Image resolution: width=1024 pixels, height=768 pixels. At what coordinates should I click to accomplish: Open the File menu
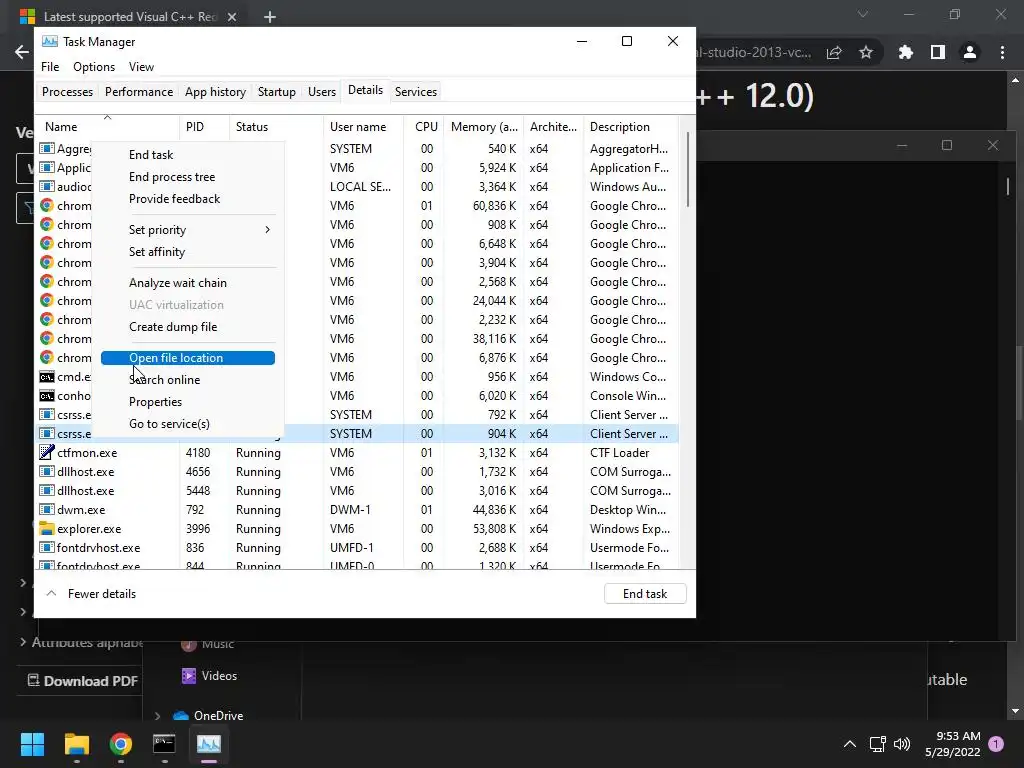50,67
